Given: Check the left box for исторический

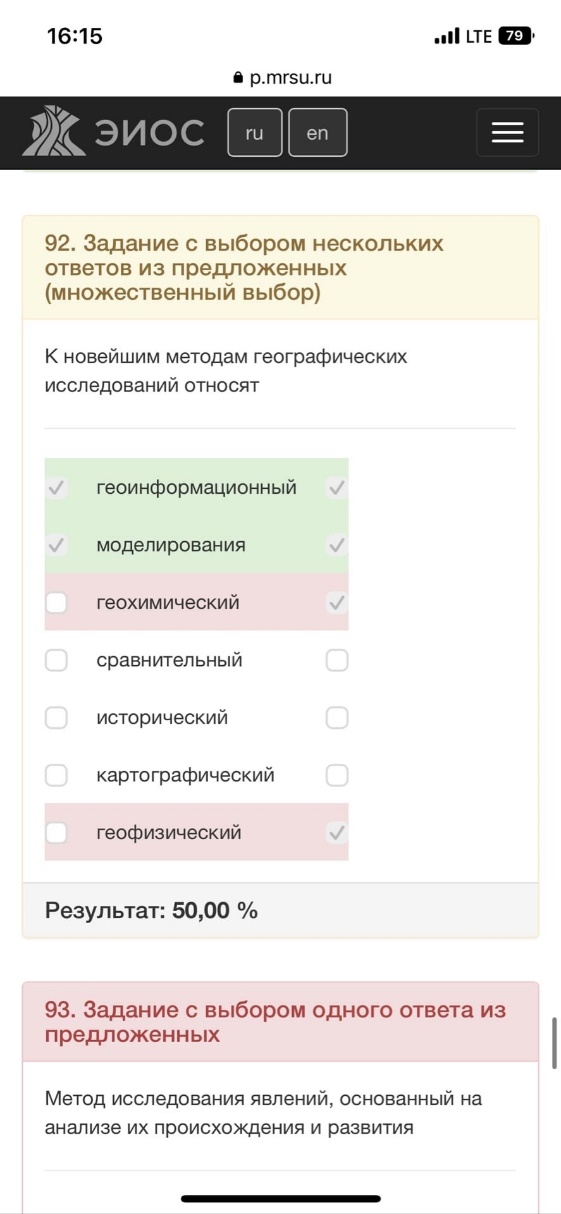Looking at the screenshot, I should click(x=57, y=718).
